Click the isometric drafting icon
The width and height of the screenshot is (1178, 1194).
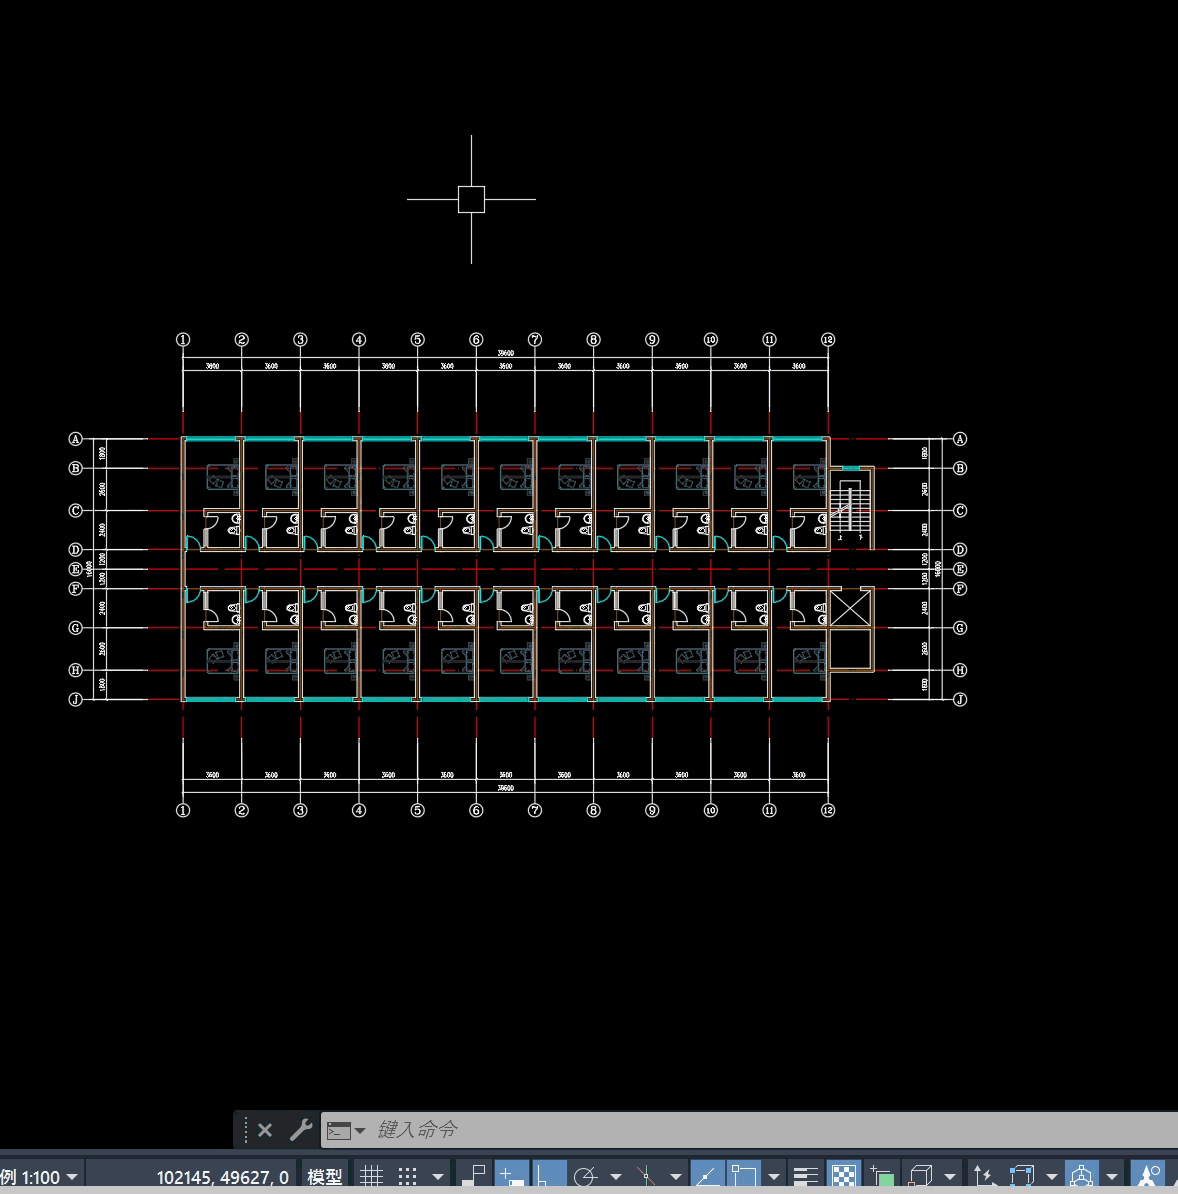pos(646,1176)
